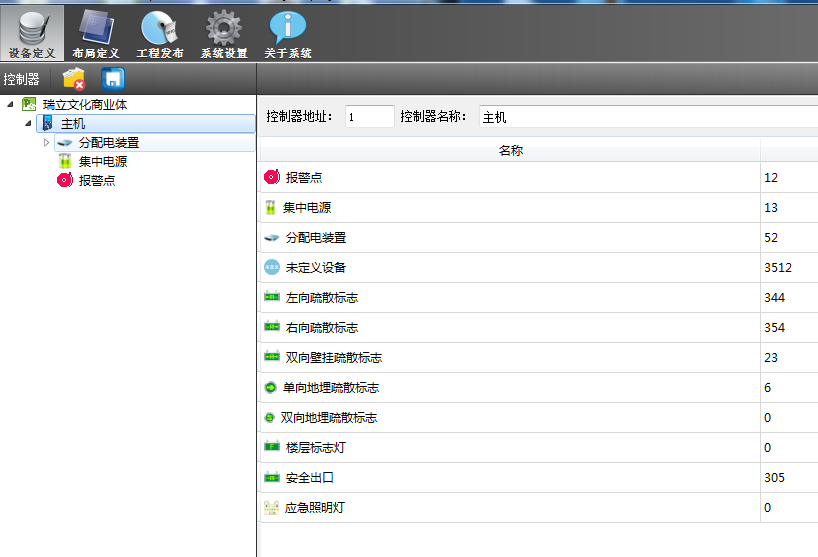Click the 单向地埋疏散标志 arrow icon

270,387
